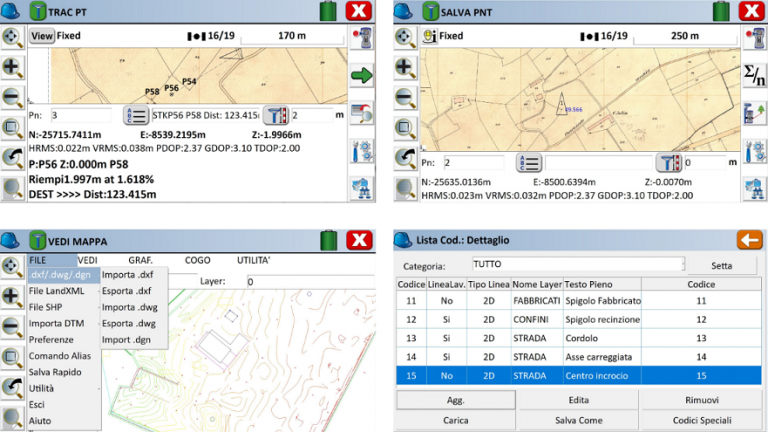
Task: Click Edita button
Action: click(x=578, y=400)
